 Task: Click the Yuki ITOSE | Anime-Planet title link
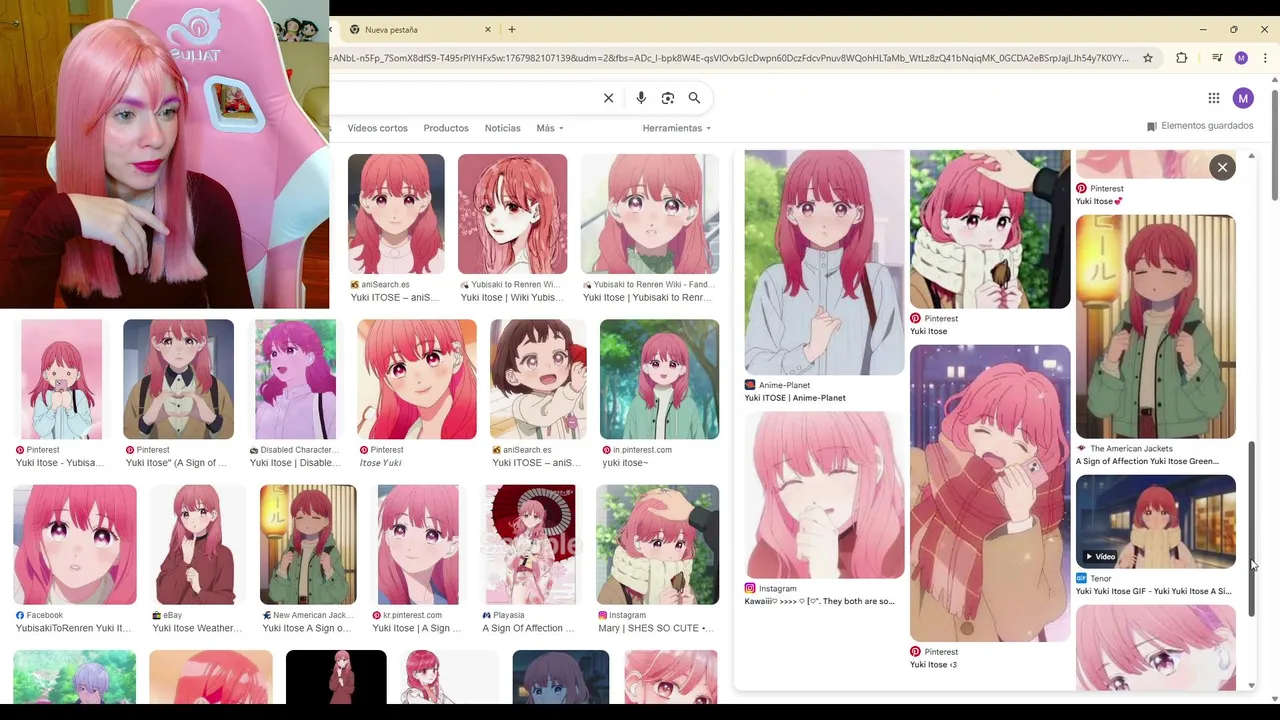click(x=795, y=398)
